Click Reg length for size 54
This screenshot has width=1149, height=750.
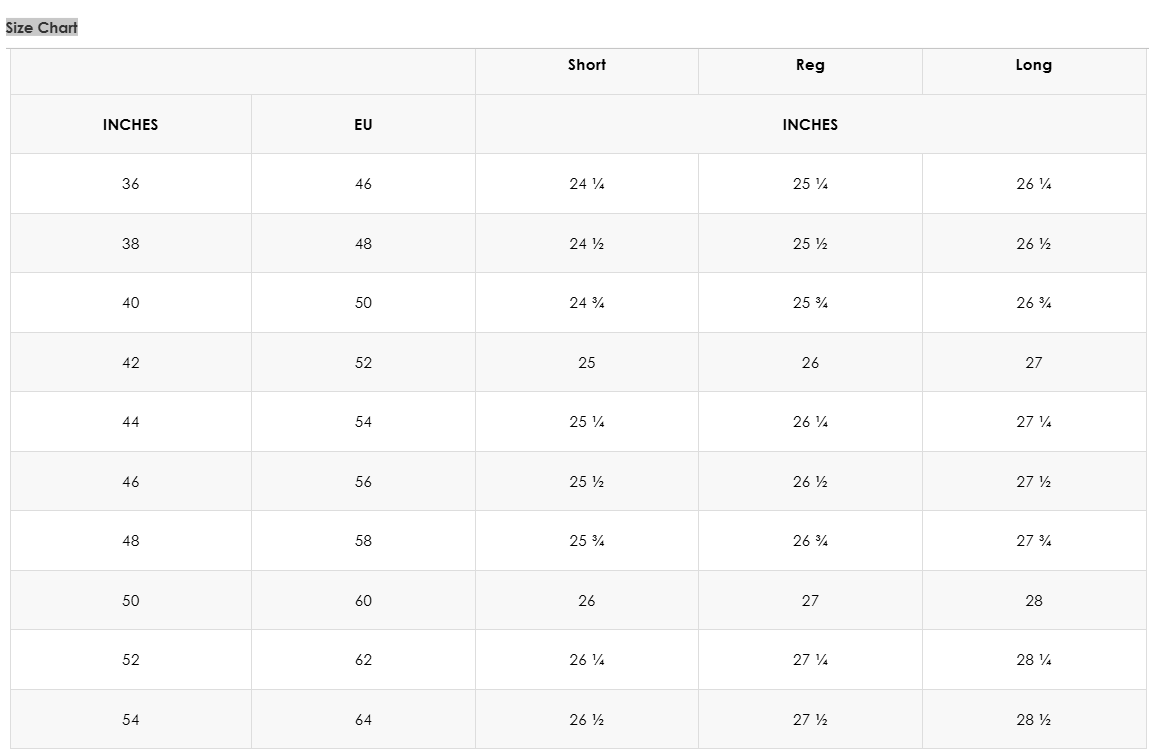click(x=810, y=720)
